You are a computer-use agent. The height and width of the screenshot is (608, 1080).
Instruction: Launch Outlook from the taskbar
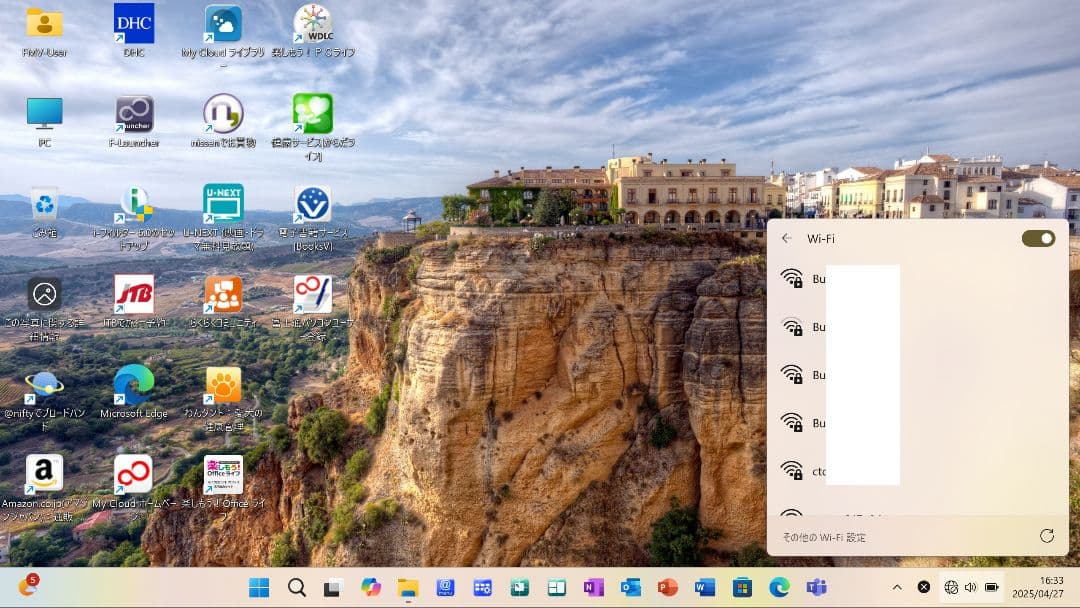629,589
